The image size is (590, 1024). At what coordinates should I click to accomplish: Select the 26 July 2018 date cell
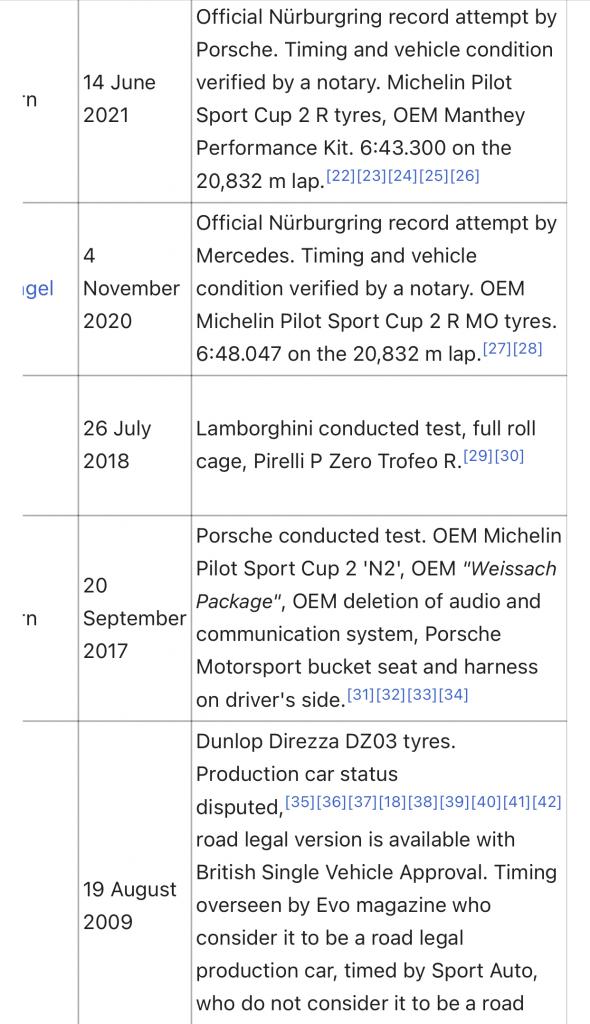click(x=135, y=445)
